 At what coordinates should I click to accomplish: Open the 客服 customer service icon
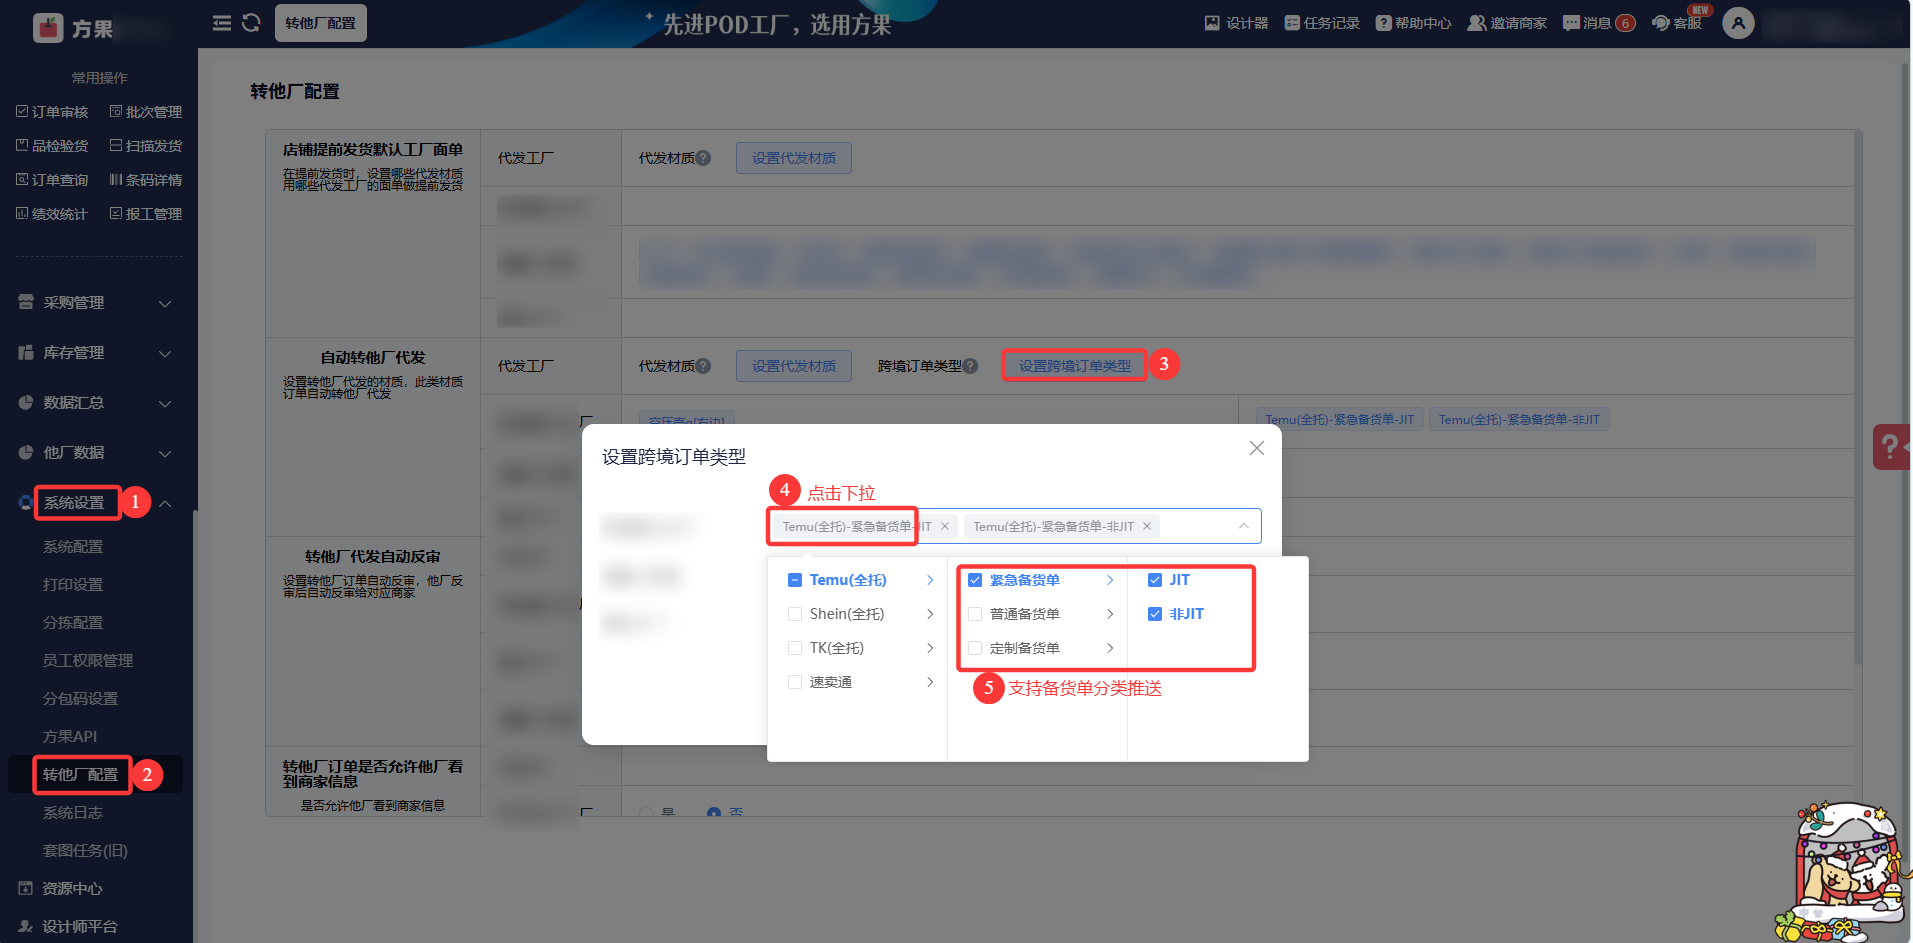[x=1661, y=23]
